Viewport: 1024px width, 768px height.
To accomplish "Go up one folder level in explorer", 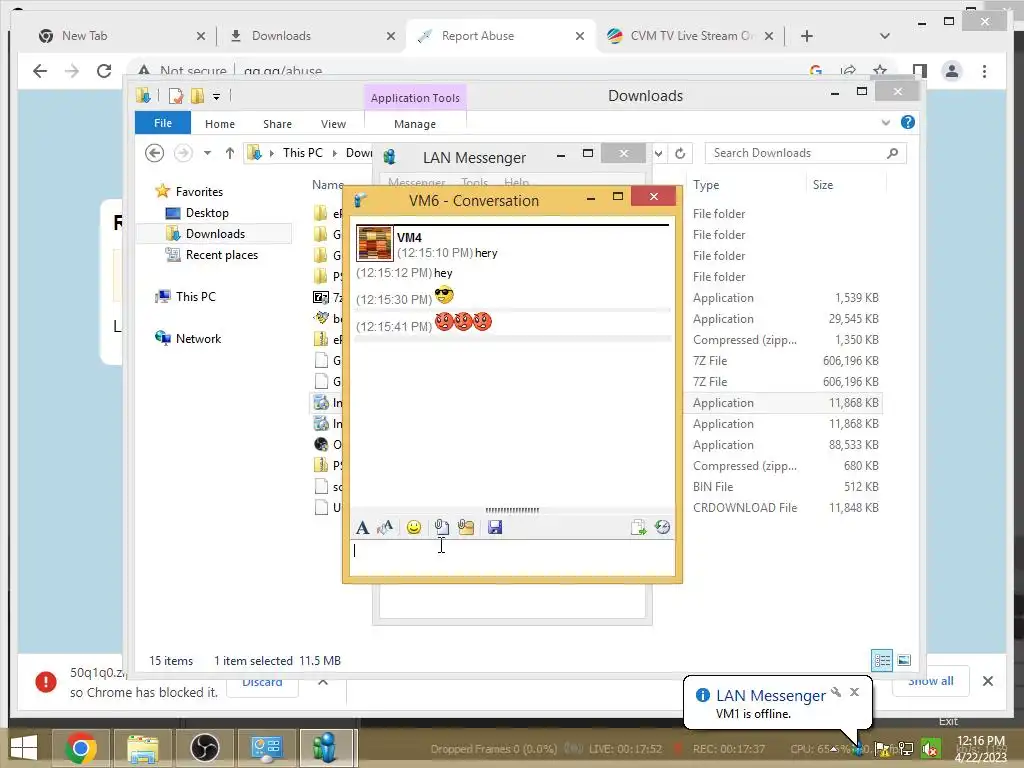I will [x=230, y=153].
